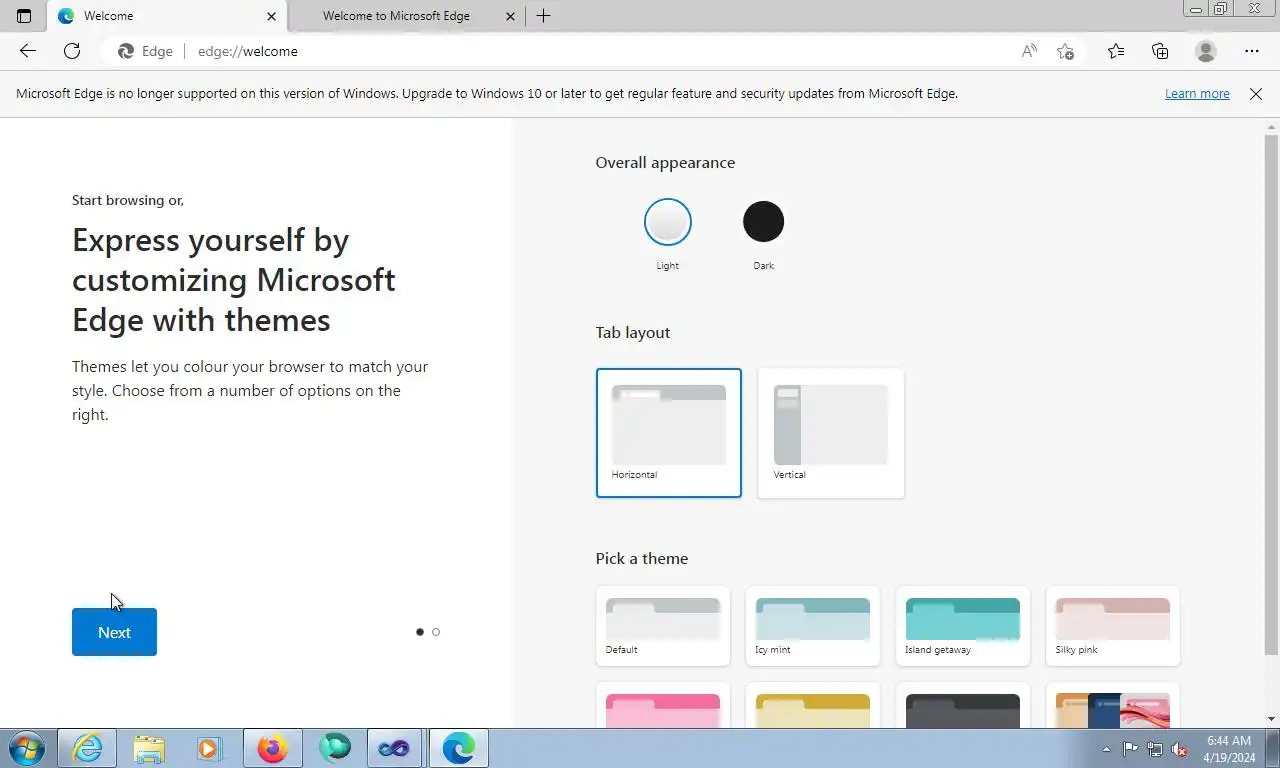Click the page scrollbar up arrow
Viewport: 1280px width, 768px height.
pyautogui.click(x=1271, y=126)
